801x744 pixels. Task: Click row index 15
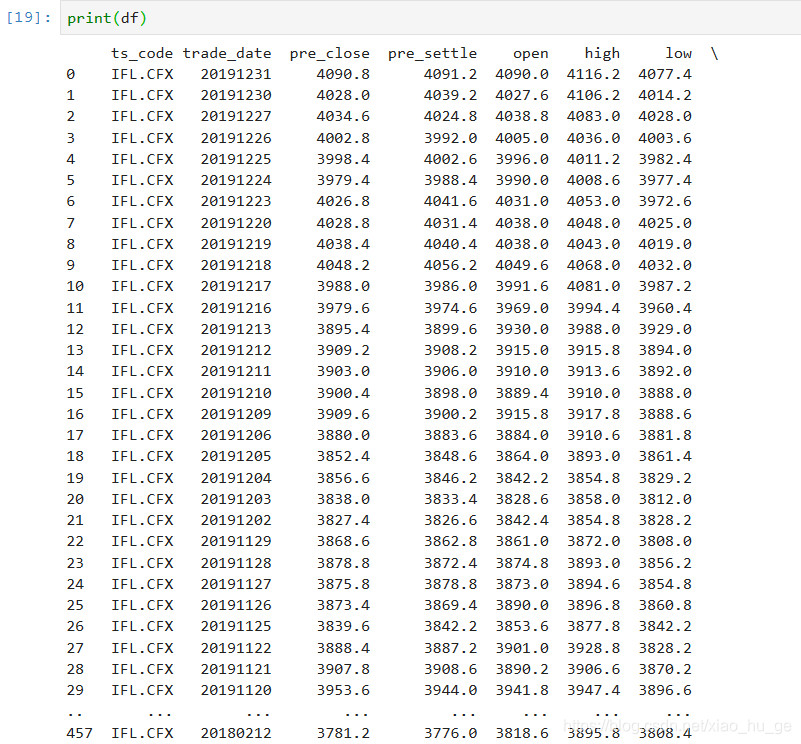click(x=75, y=393)
